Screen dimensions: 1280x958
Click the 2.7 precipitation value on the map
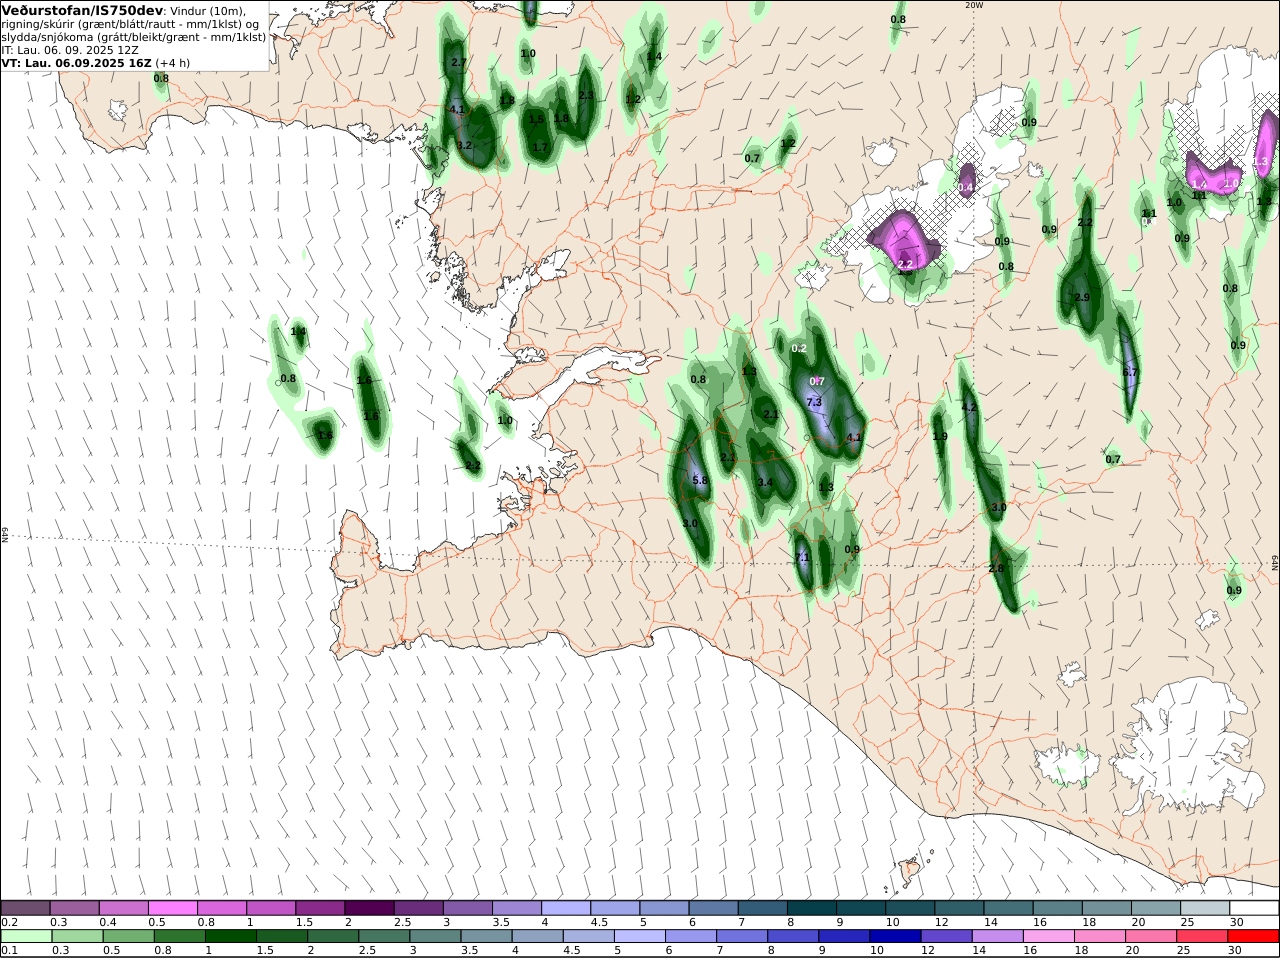[x=459, y=62]
